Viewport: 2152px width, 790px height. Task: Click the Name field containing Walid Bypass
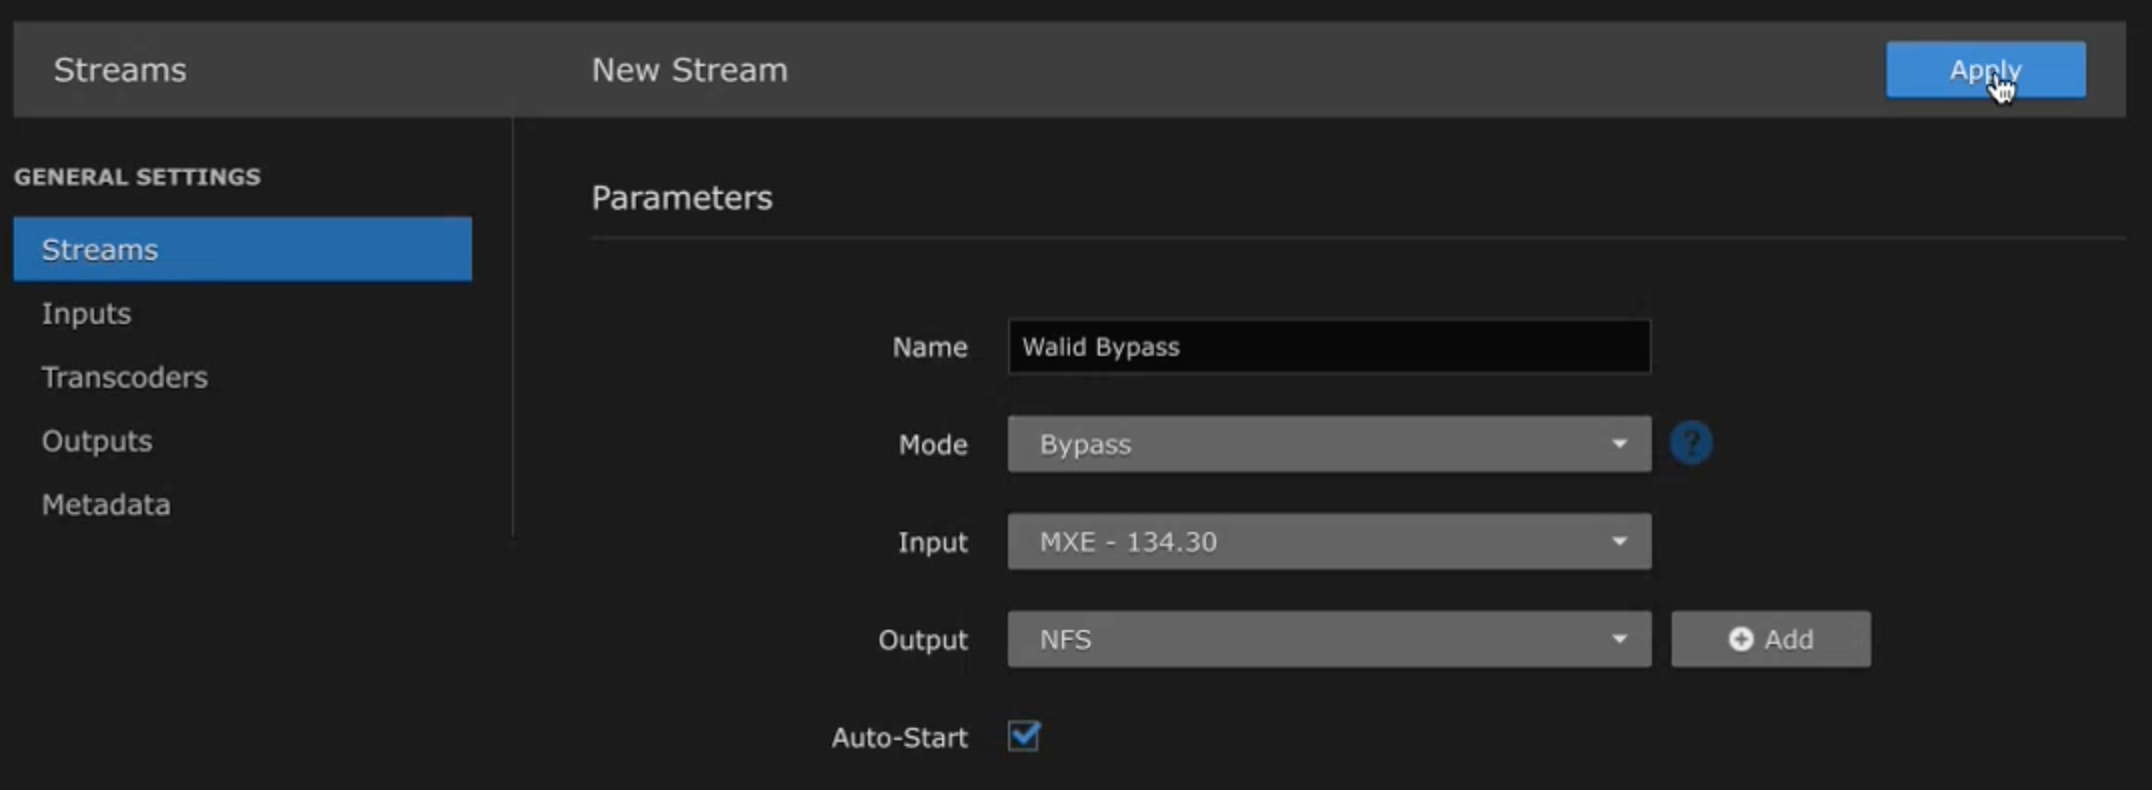pos(1328,347)
